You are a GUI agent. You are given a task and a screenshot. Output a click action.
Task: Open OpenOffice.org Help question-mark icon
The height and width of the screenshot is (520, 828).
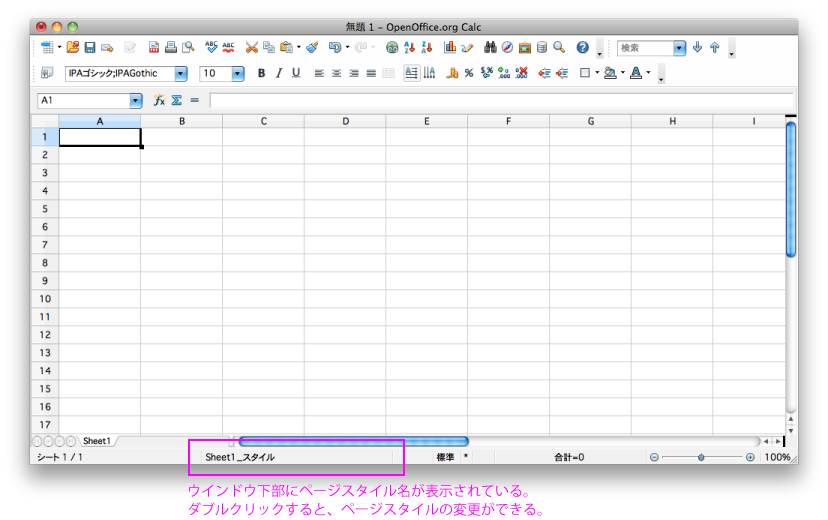582,48
